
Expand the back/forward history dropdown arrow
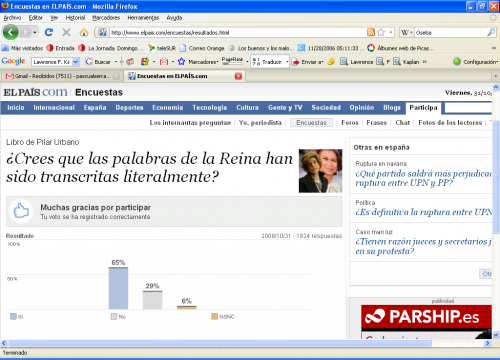(35, 32)
